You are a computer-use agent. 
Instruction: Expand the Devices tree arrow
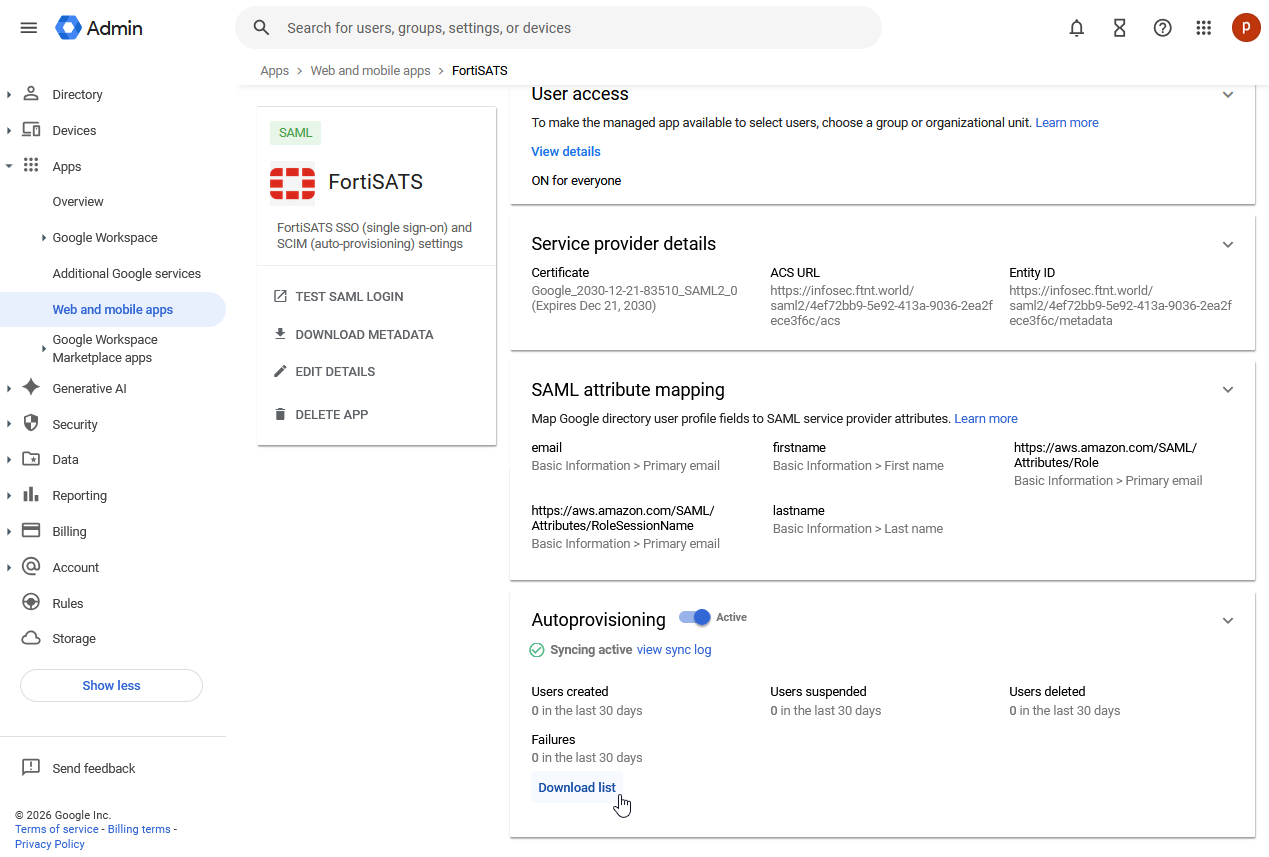click(x=9, y=130)
